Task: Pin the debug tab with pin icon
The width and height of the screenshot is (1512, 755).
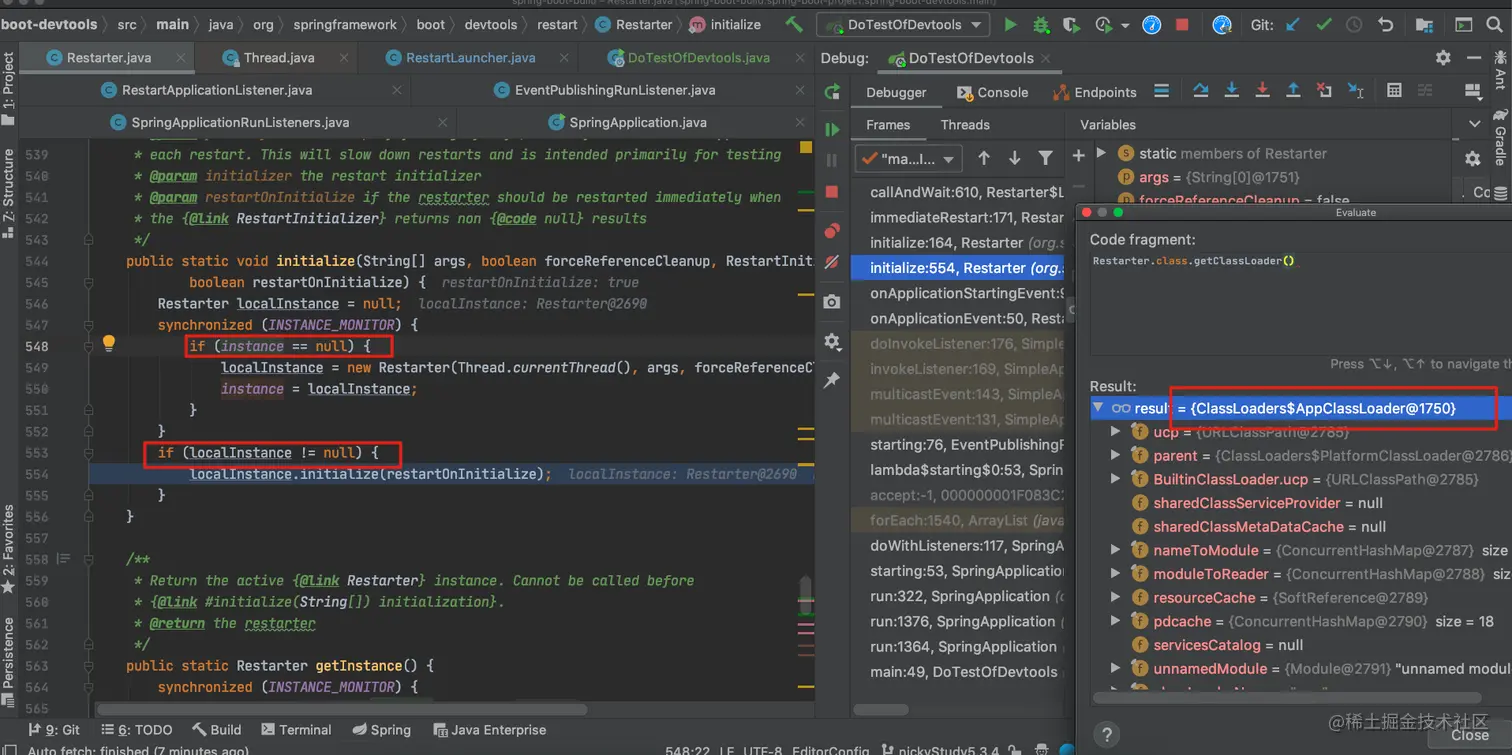Action: coord(832,380)
